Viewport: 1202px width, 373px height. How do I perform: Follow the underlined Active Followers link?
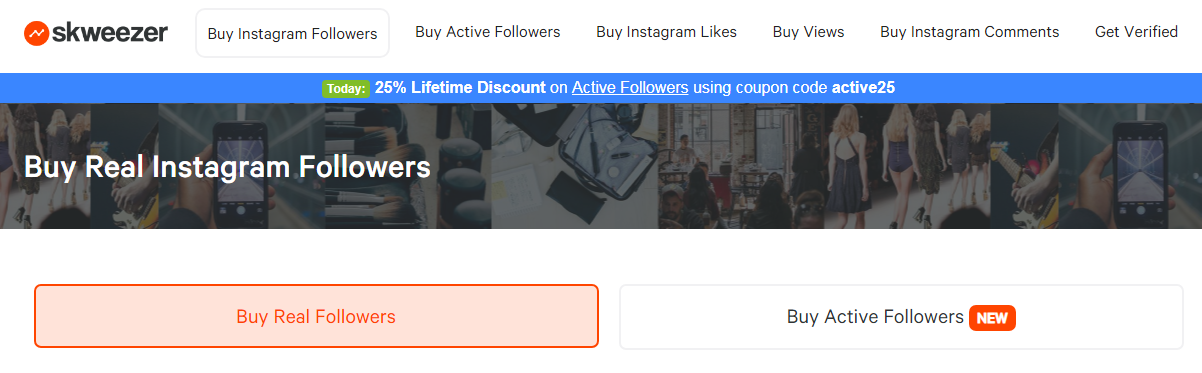pyautogui.click(x=630, y=87)
